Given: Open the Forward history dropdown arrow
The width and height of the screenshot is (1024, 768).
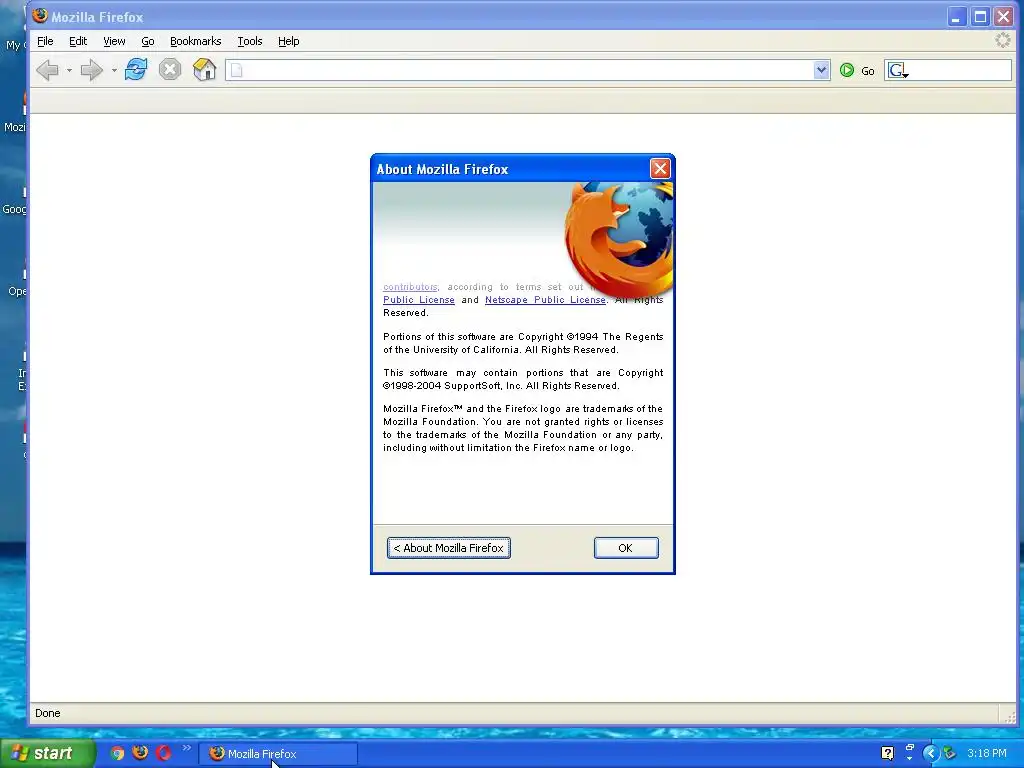Looking at the screenshot, I should 114,70.
